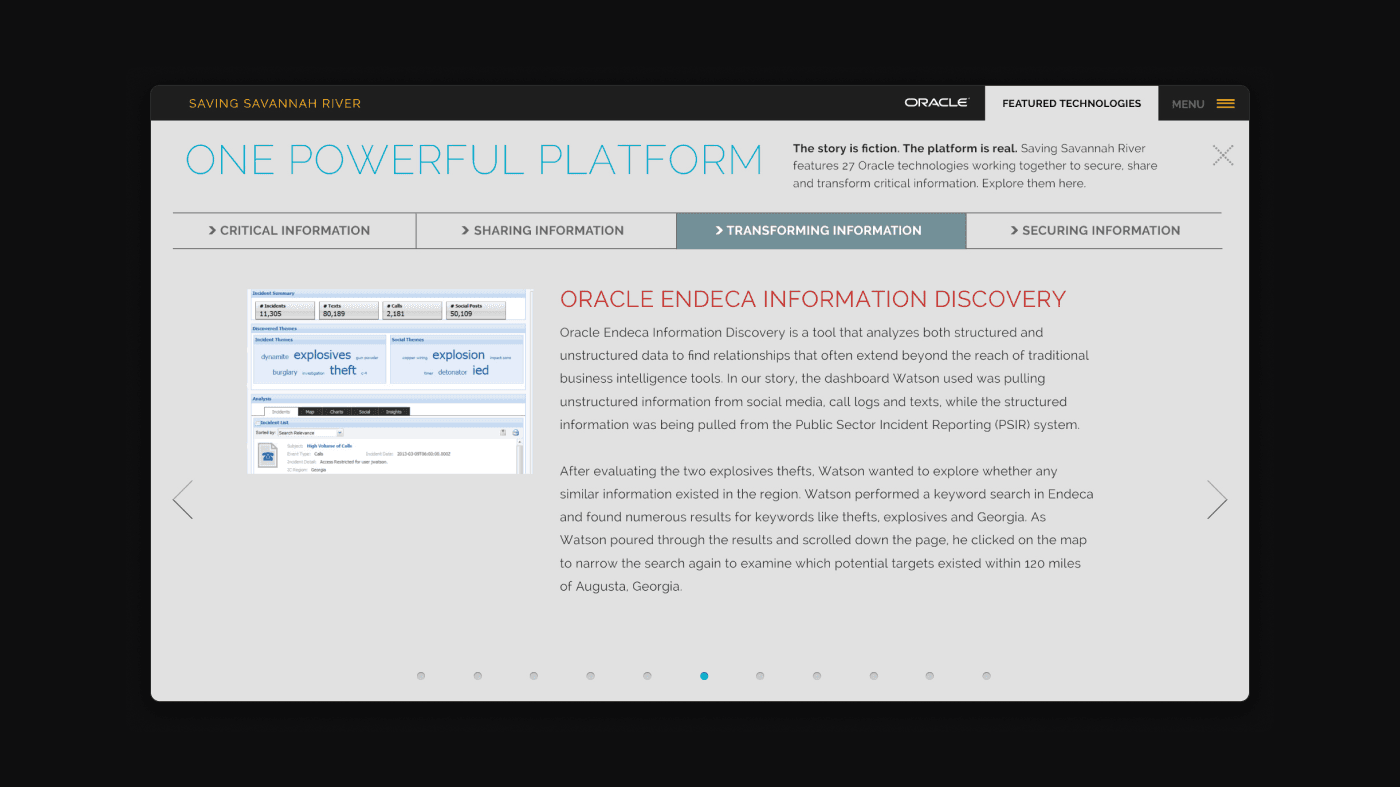Click the Oracle Endeca Information Discovery heading
1400x787 pixels.
(x=813, y=299)
